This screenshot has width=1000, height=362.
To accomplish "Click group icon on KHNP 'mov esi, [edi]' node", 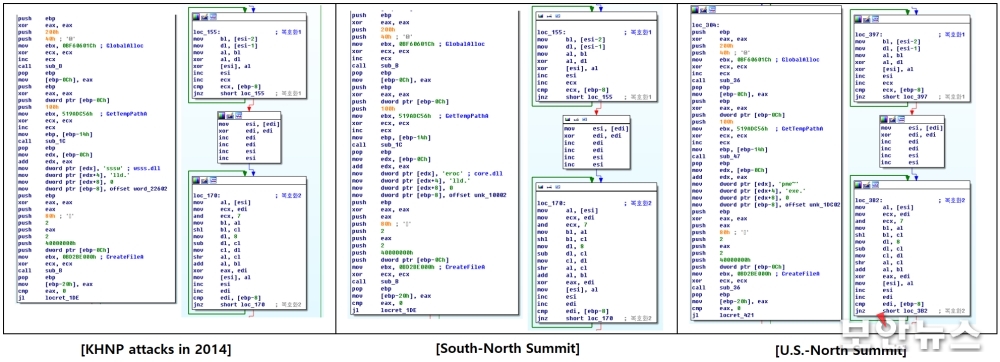I will [238, 116].
